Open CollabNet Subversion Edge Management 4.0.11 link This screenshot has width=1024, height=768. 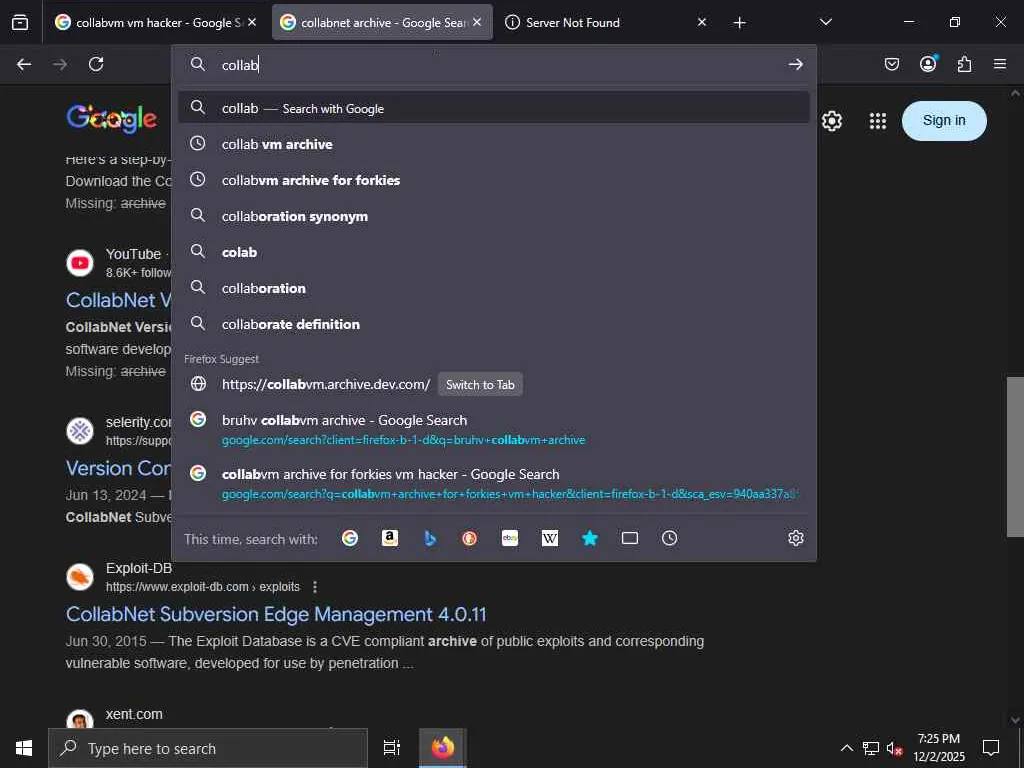click(x=276, y=614)
